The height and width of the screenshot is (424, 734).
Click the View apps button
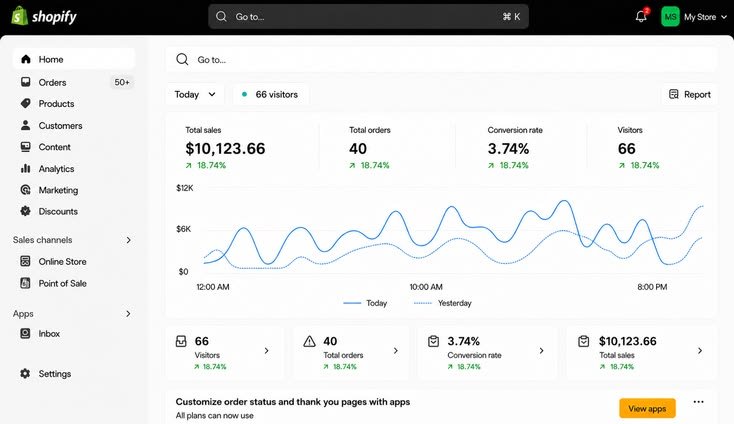(x=647, y=409)
